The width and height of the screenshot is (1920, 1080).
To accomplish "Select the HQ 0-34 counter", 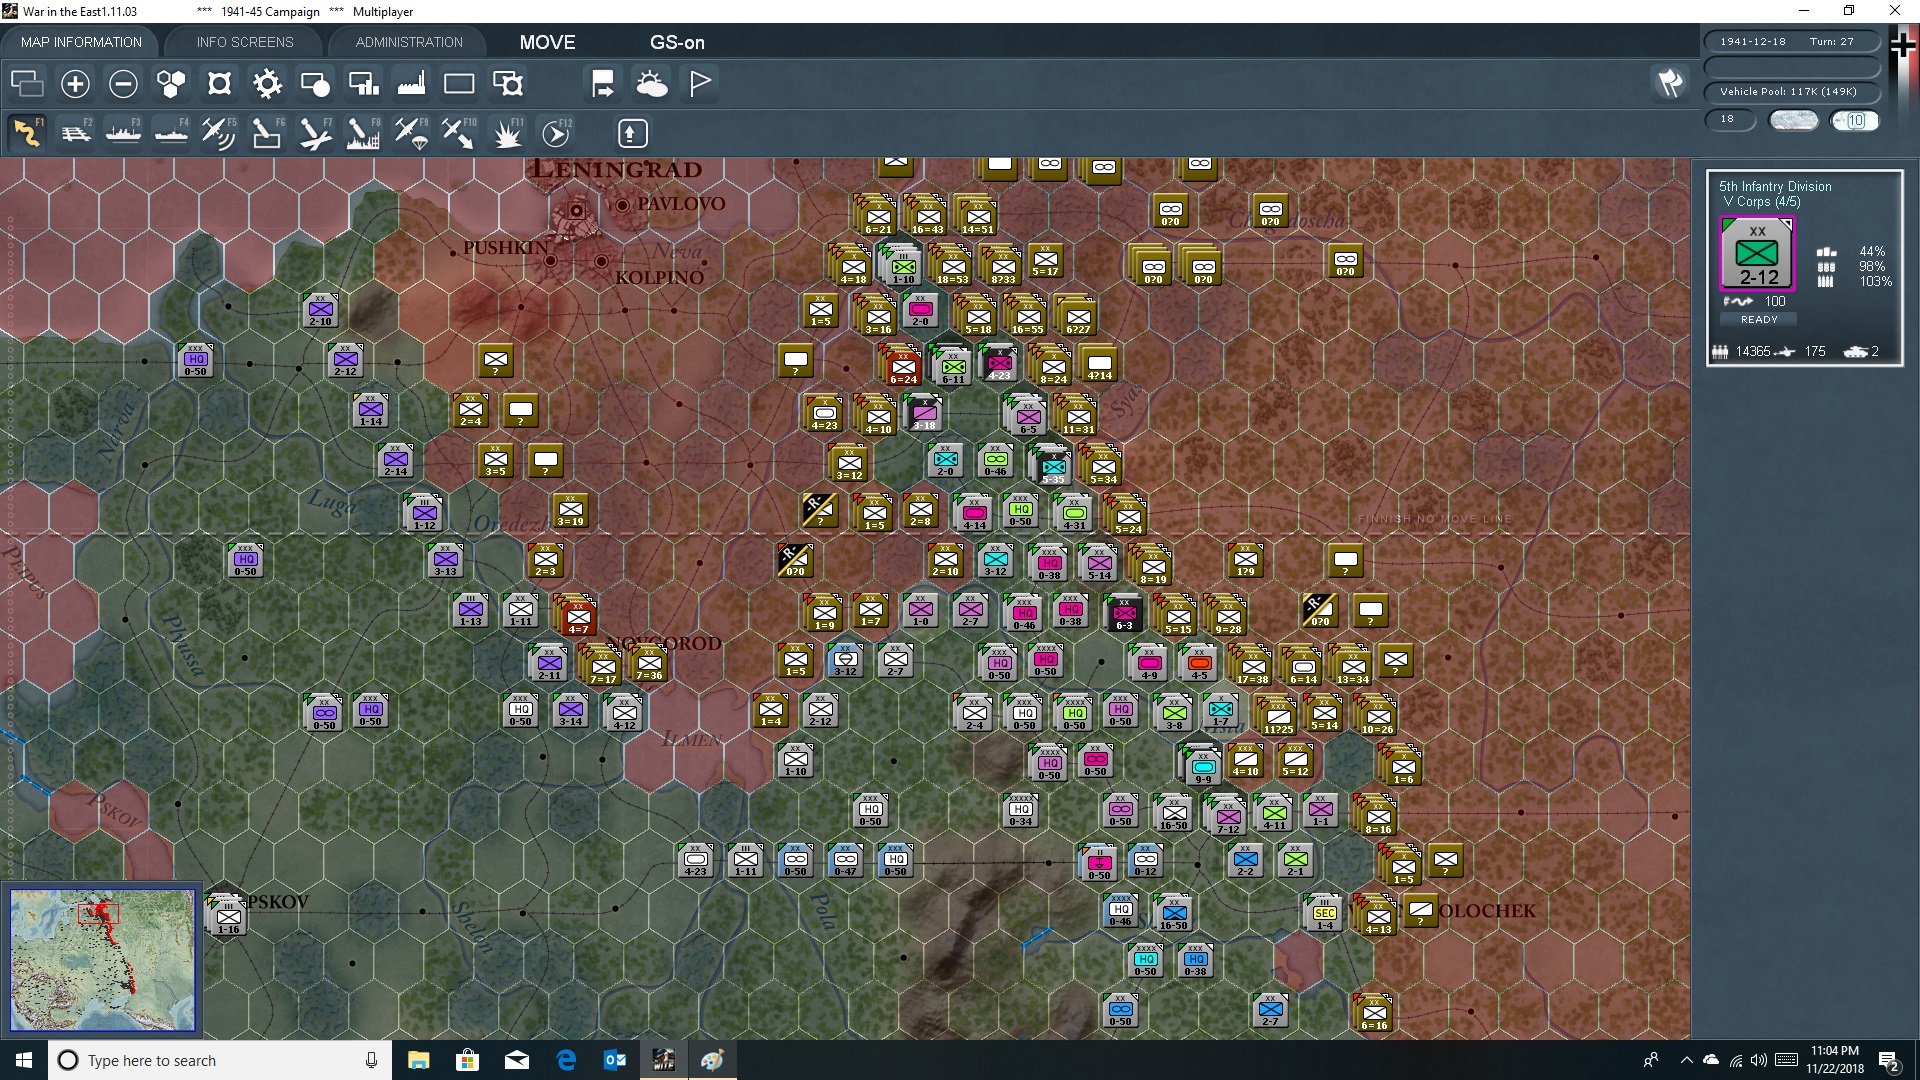I will tap(1021, 811).
